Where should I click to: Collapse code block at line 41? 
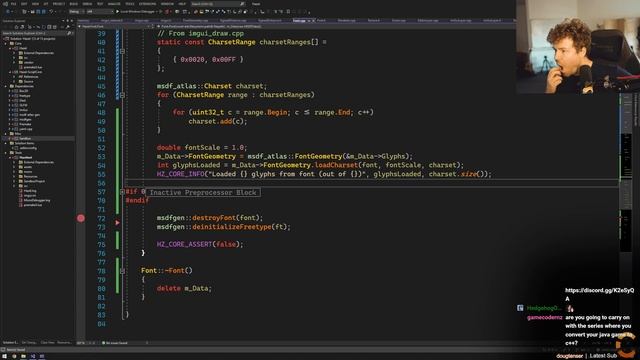point(122,51)
